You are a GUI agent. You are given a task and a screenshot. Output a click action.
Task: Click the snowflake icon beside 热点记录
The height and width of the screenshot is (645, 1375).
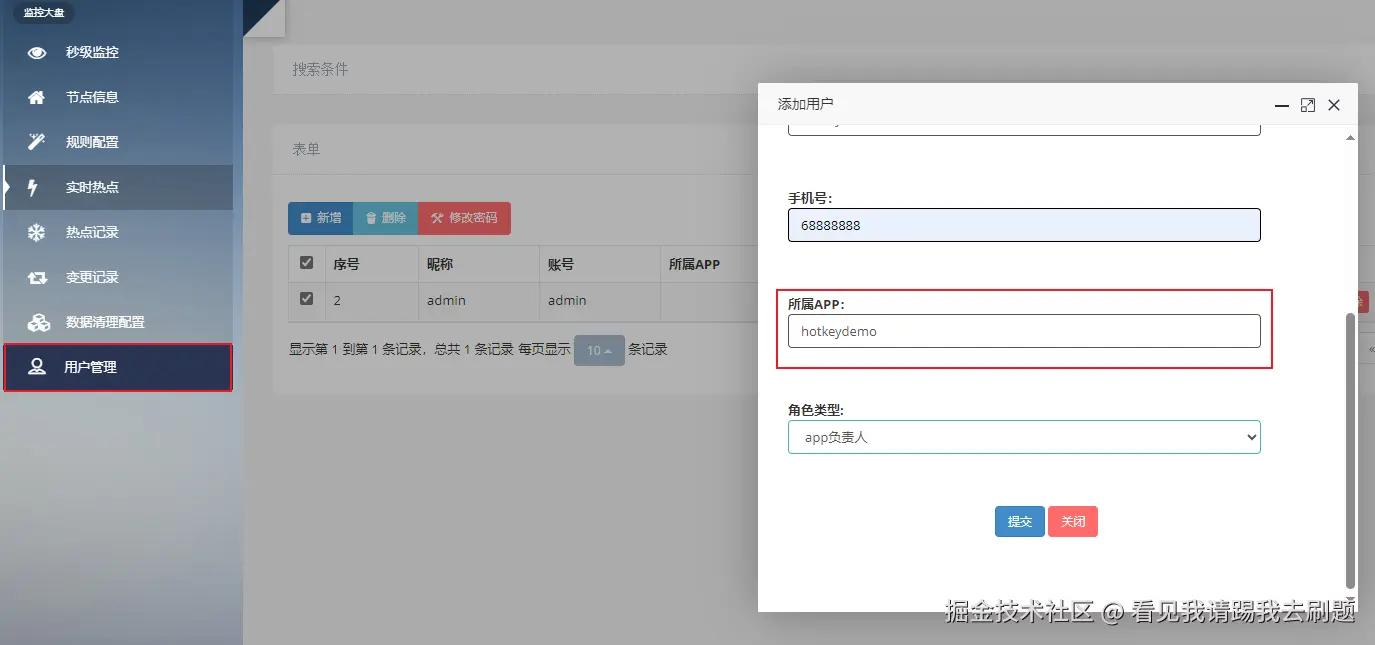(37, 232)
